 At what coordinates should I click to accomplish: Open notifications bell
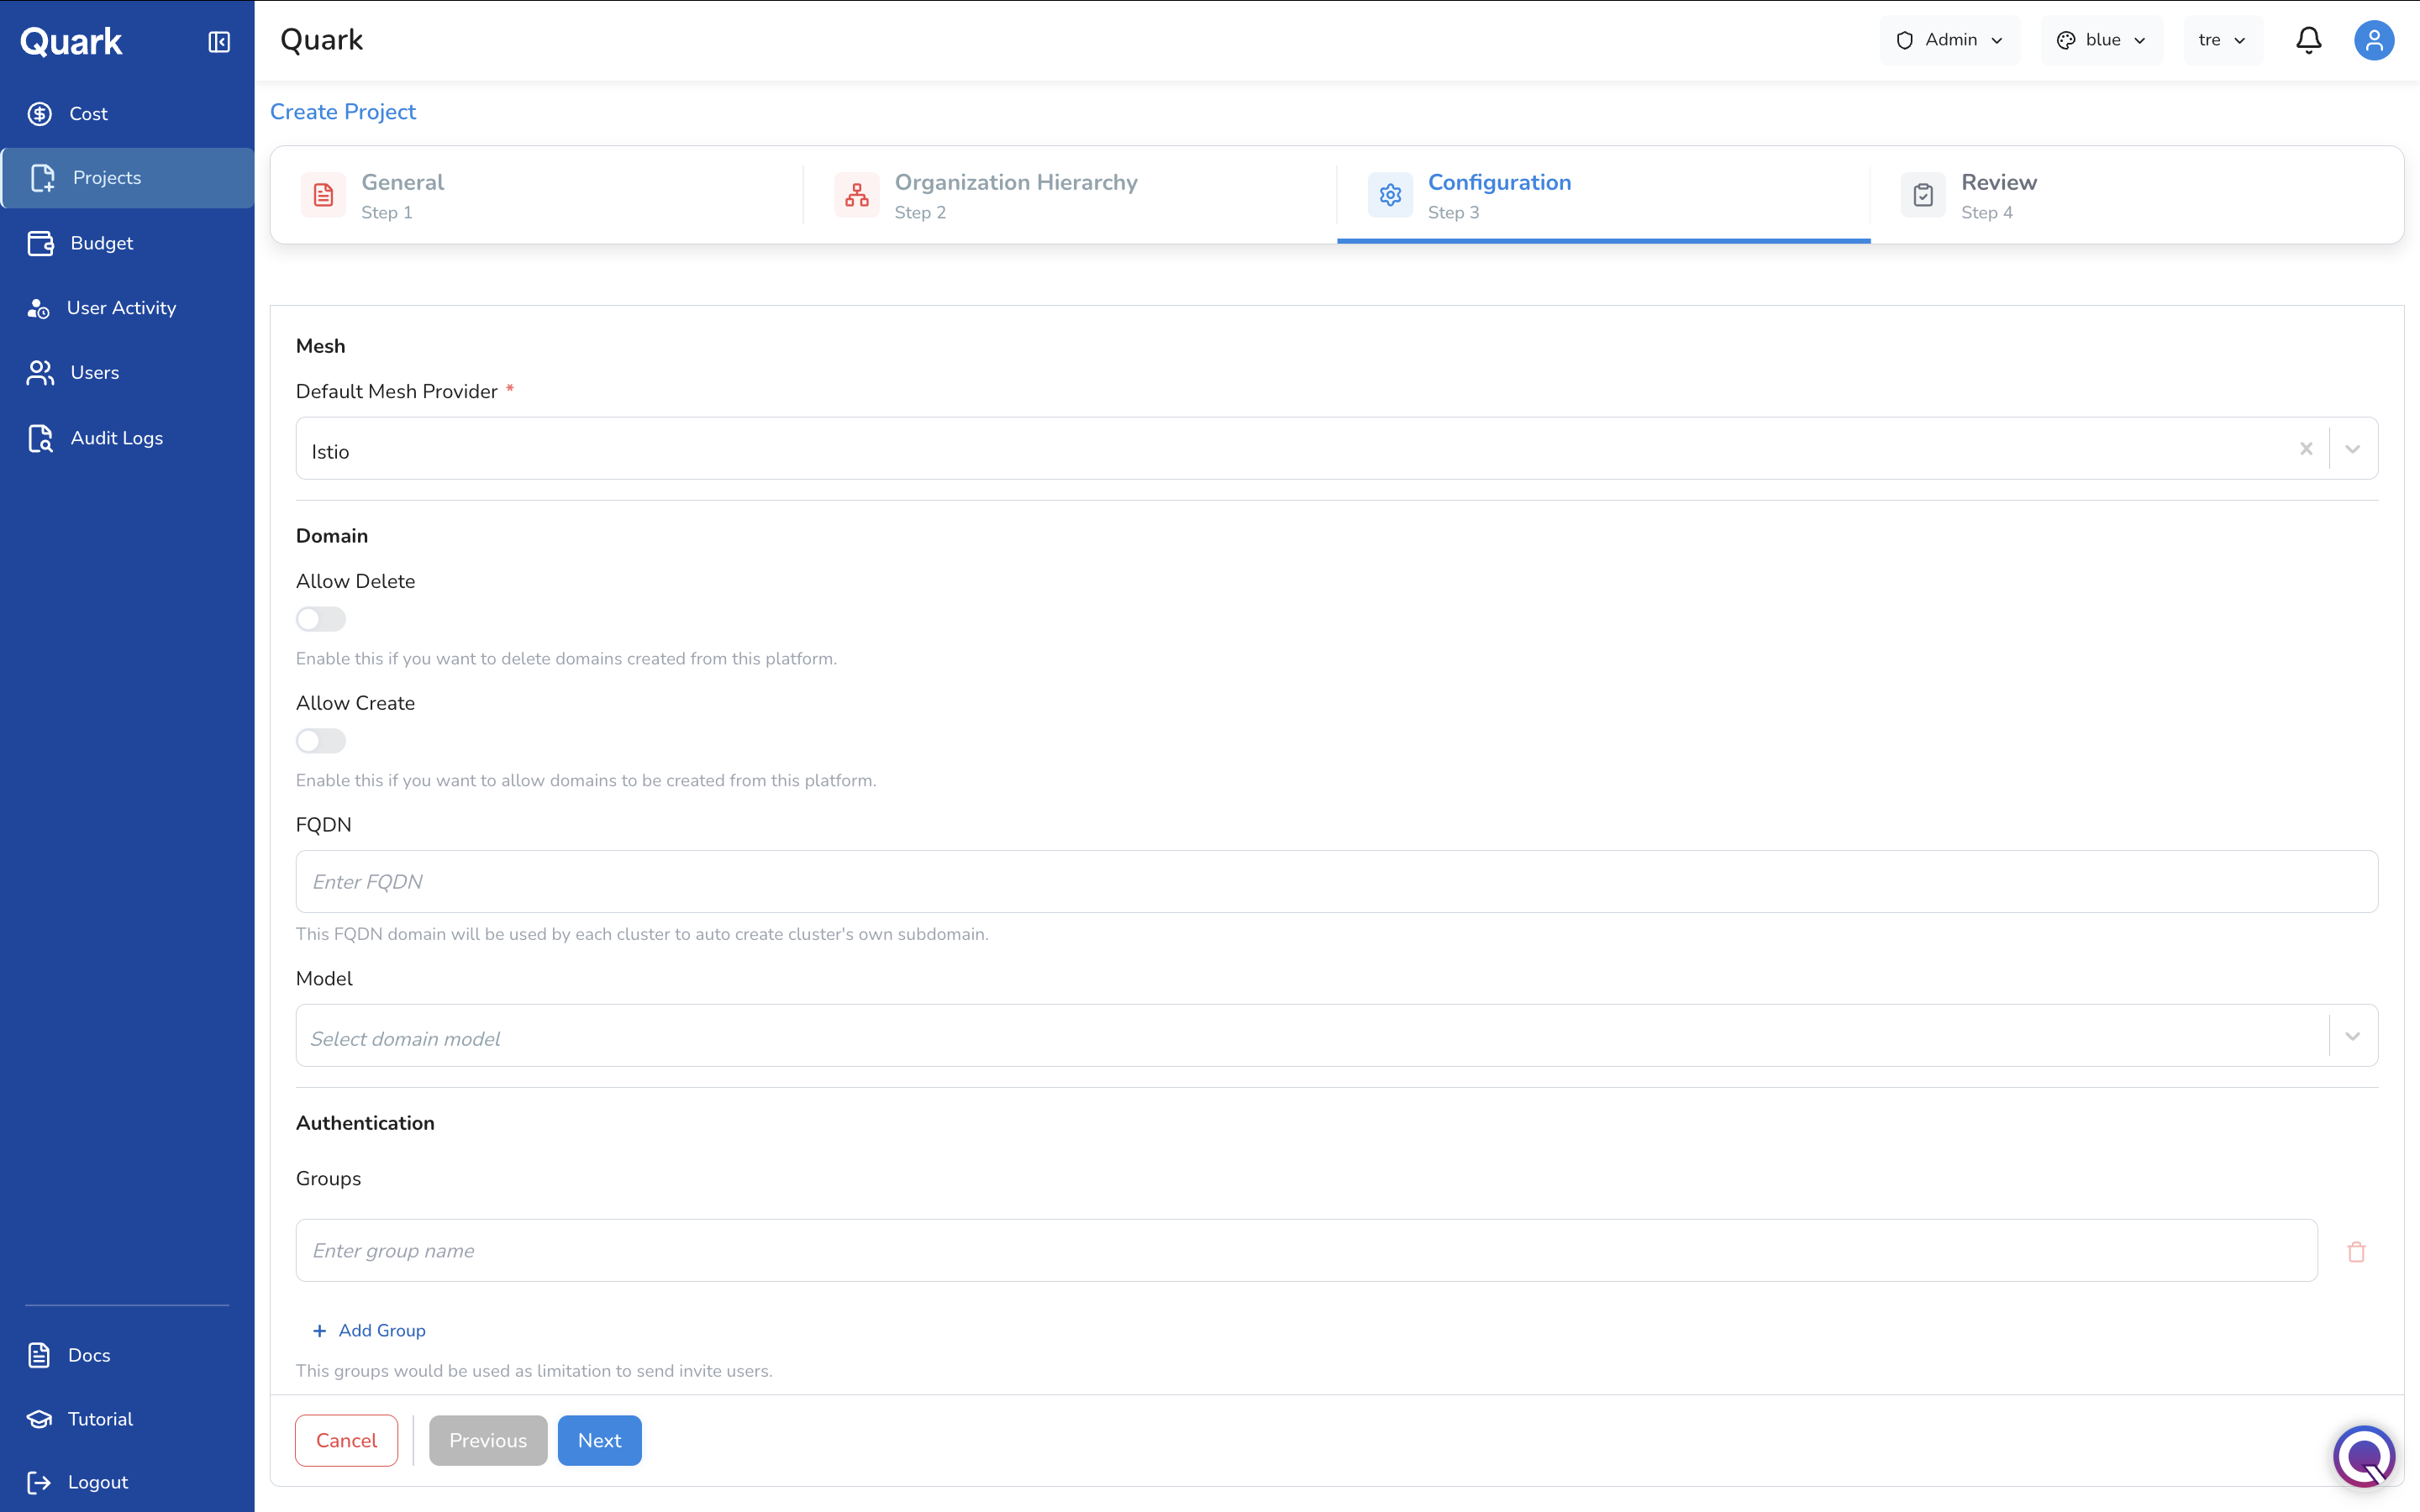pos(2308,40)
